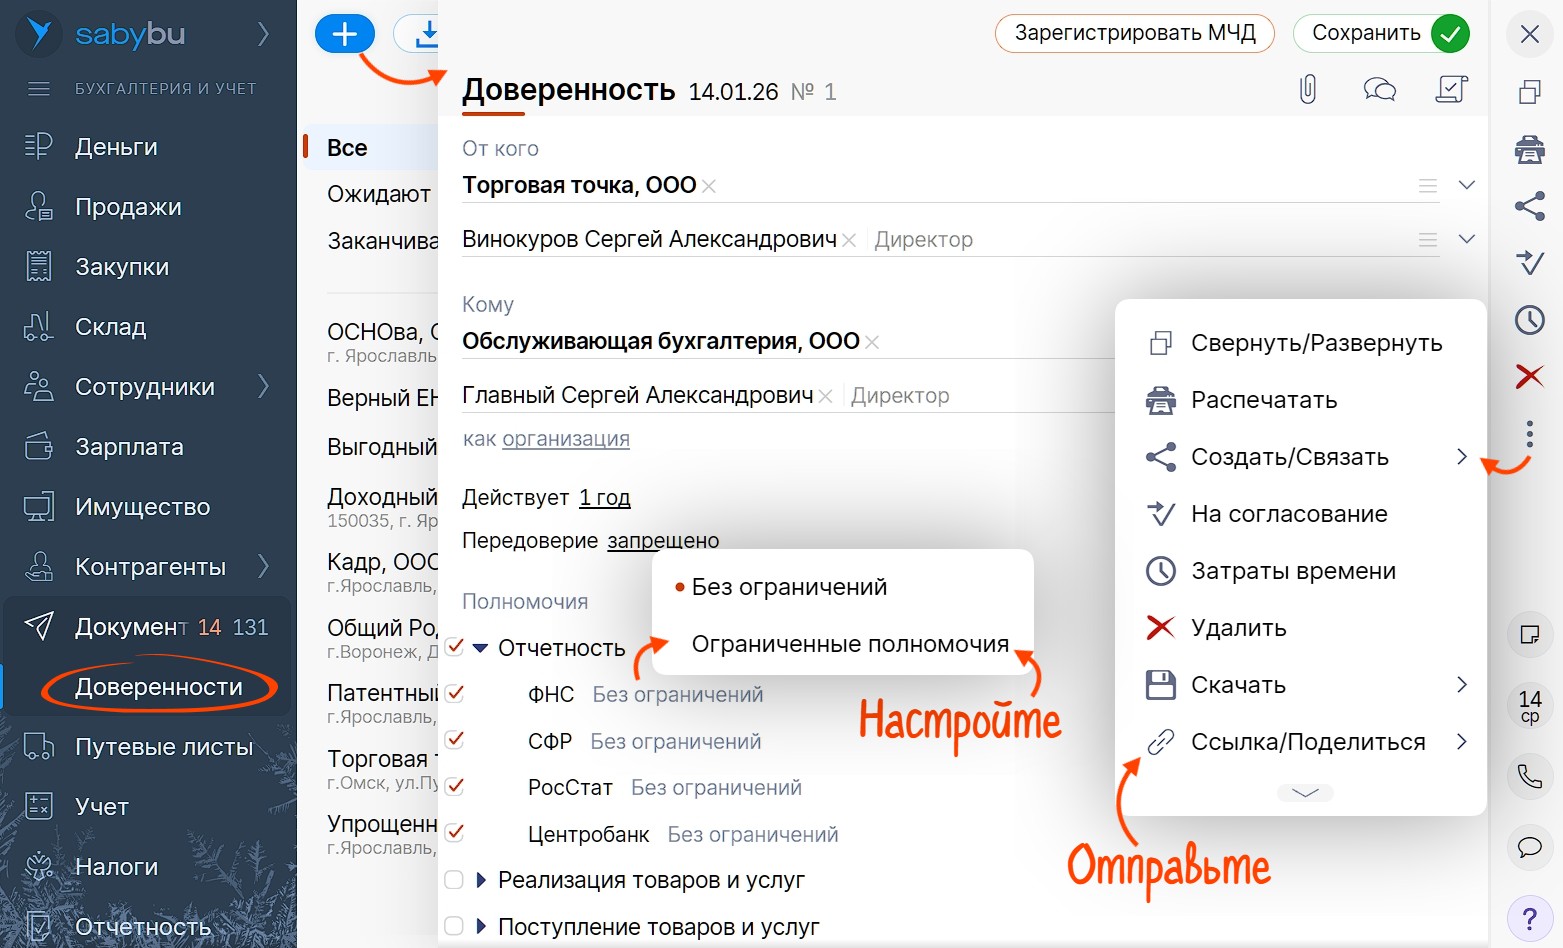Open the discussion chat bubbles icon
The image size is (1563, 948).
[x=1379, y=90]
